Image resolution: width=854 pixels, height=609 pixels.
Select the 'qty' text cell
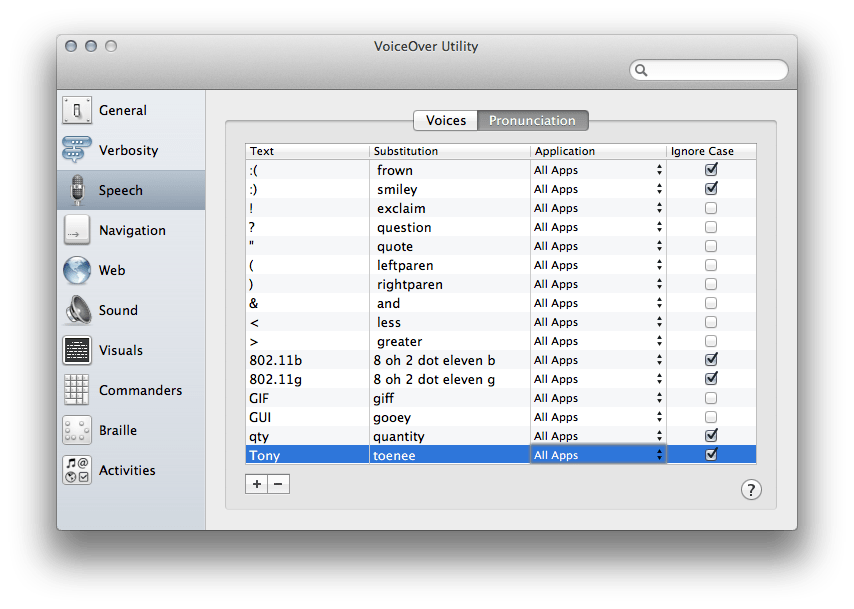307,436
